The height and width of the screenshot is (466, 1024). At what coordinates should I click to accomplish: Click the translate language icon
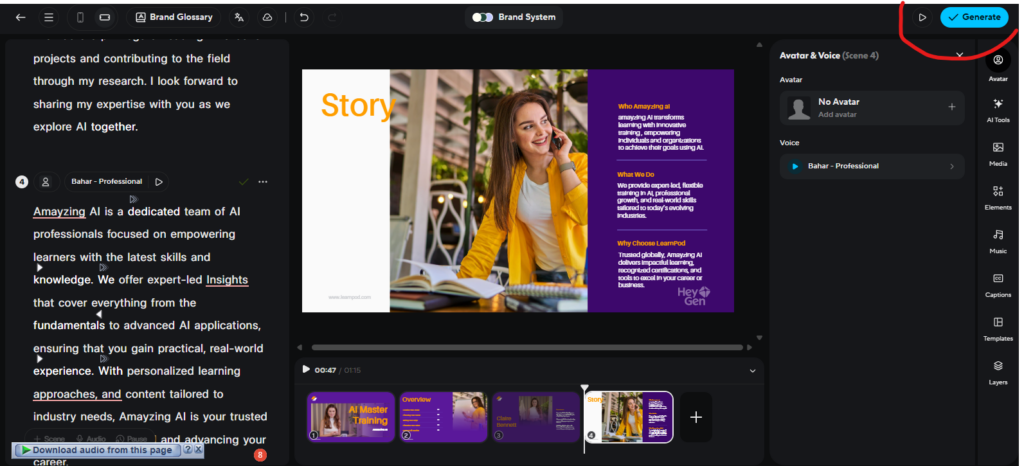click(239, 18)
